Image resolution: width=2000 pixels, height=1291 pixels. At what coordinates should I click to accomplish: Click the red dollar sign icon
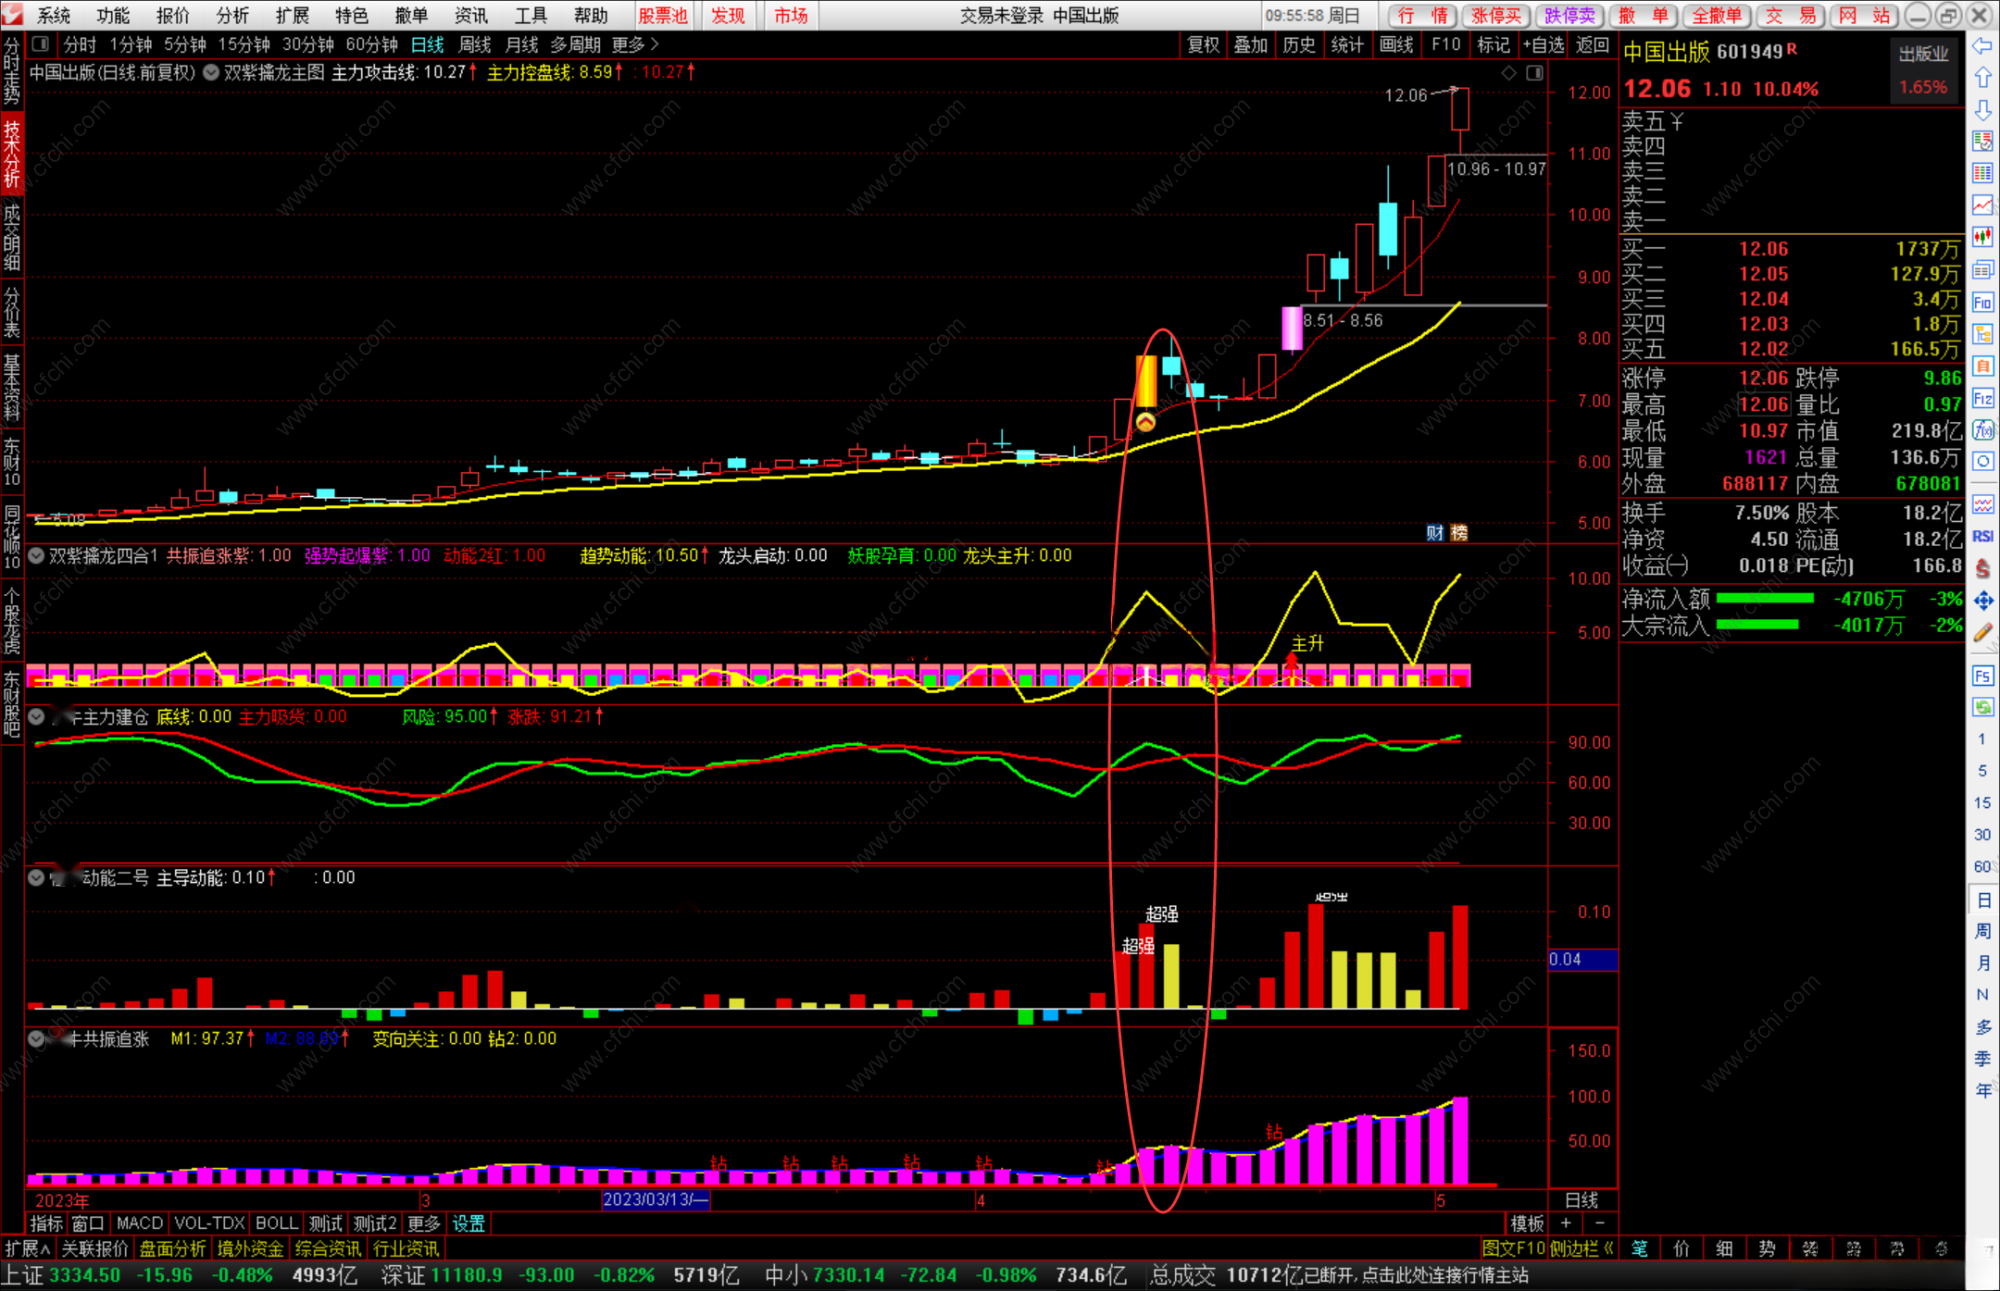(1982, 567)
